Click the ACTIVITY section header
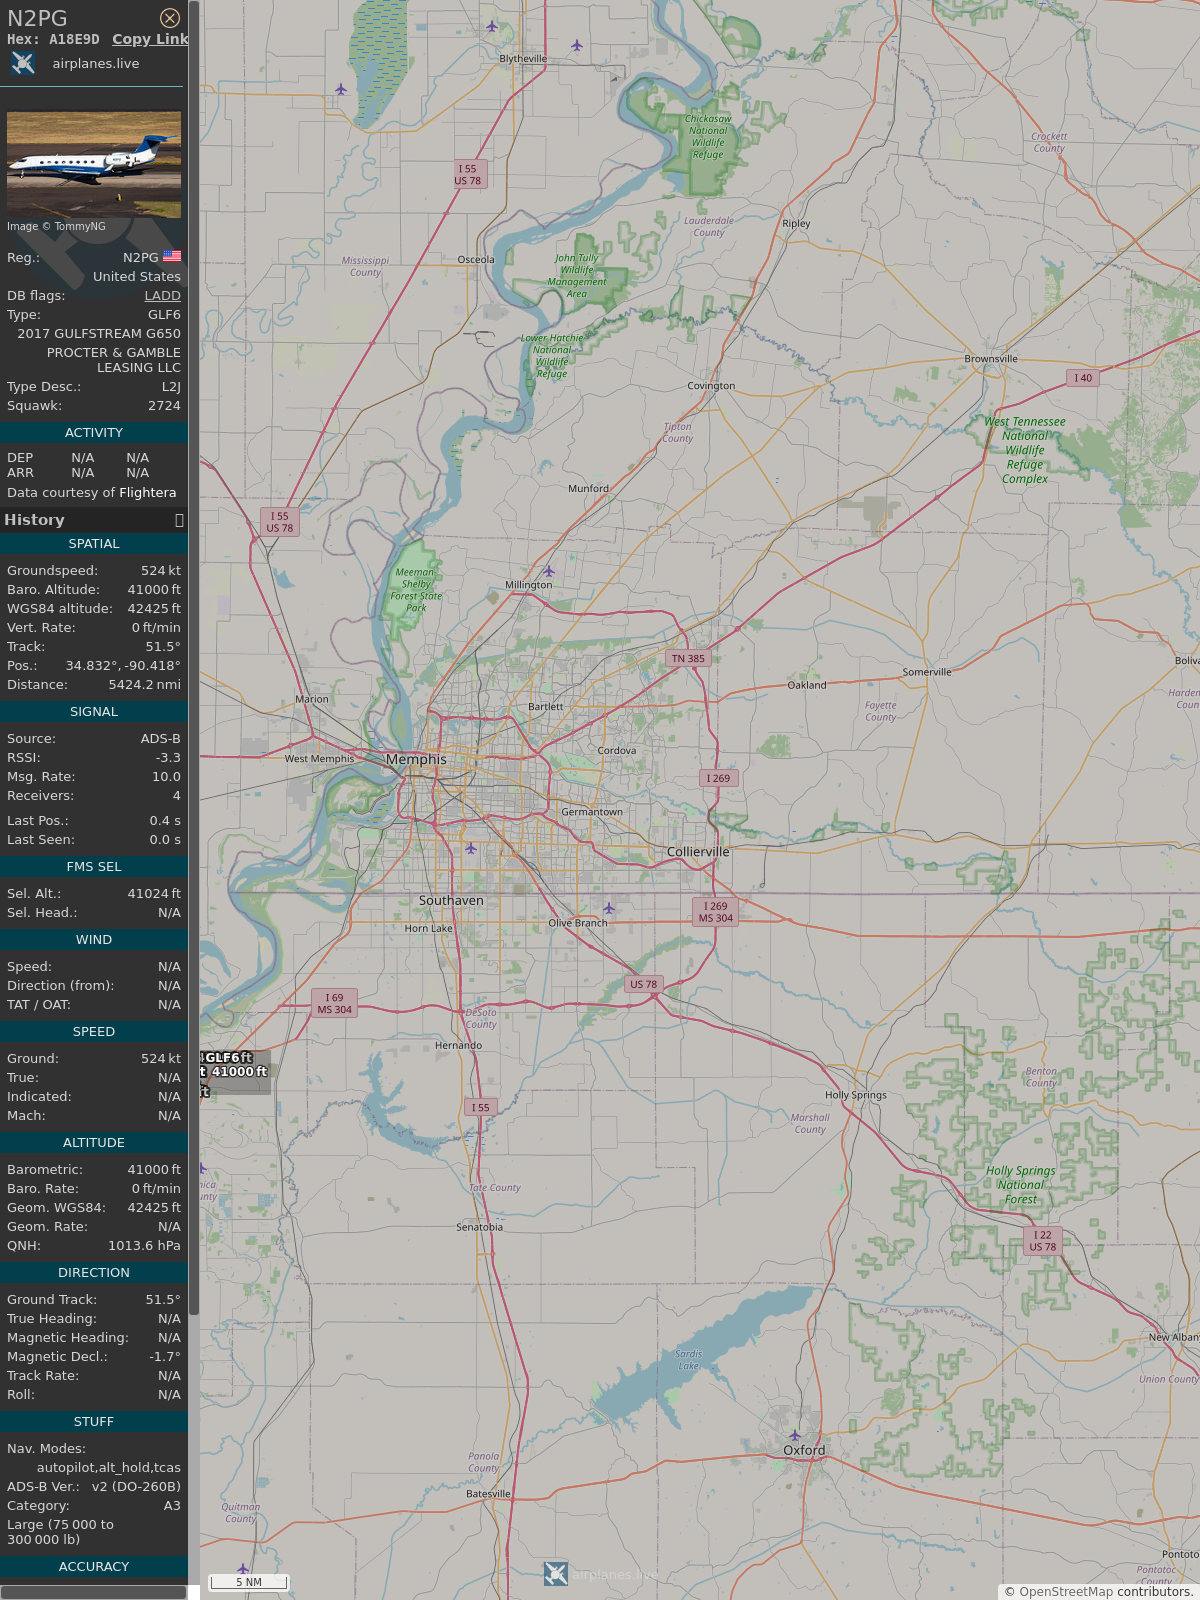Image resolution: width=1200 pixels, height=1600 pixels. [x=94, y=433]
